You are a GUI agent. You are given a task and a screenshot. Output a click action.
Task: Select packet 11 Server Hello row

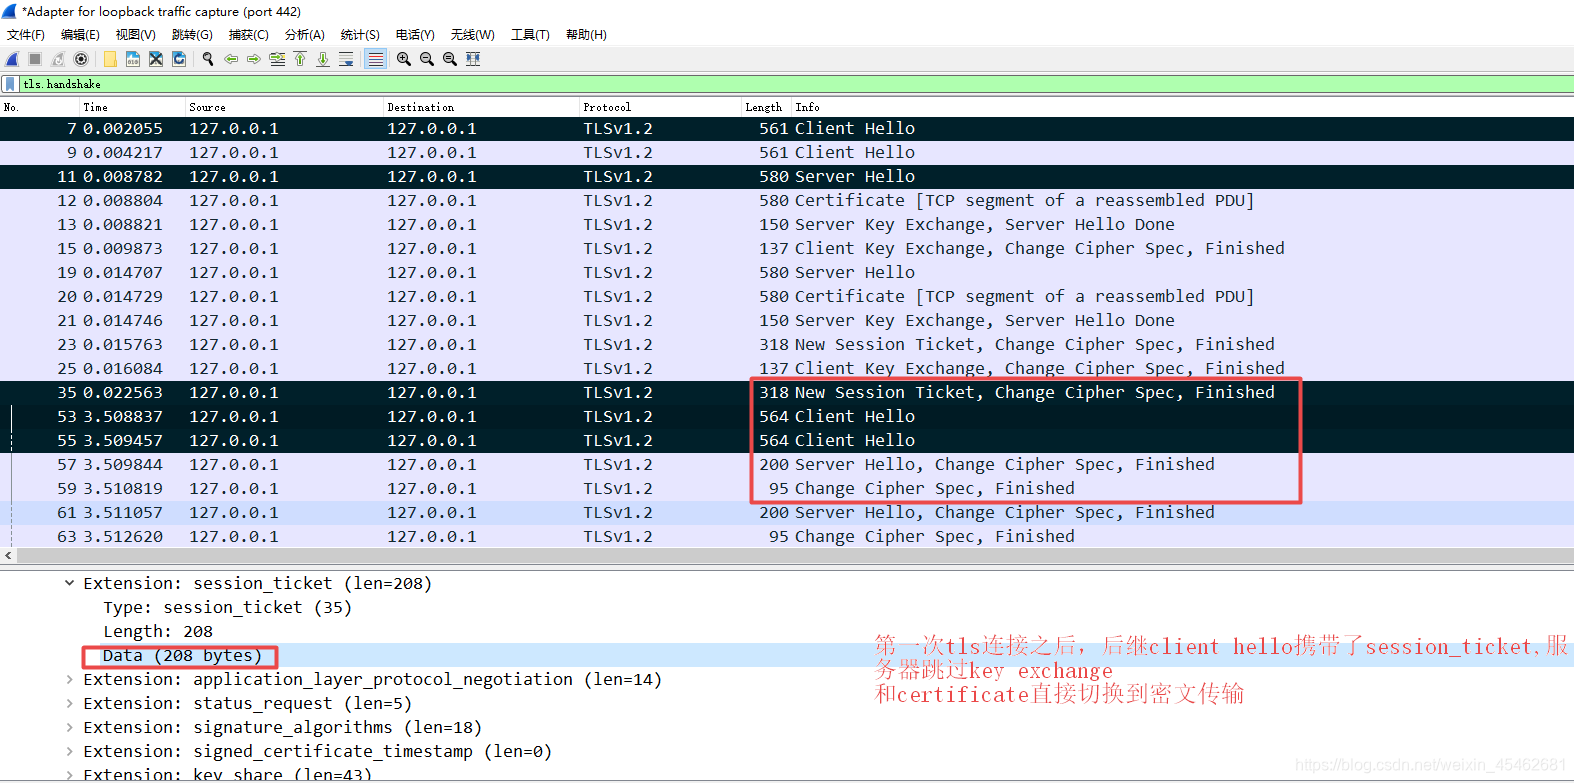[787, 176]
